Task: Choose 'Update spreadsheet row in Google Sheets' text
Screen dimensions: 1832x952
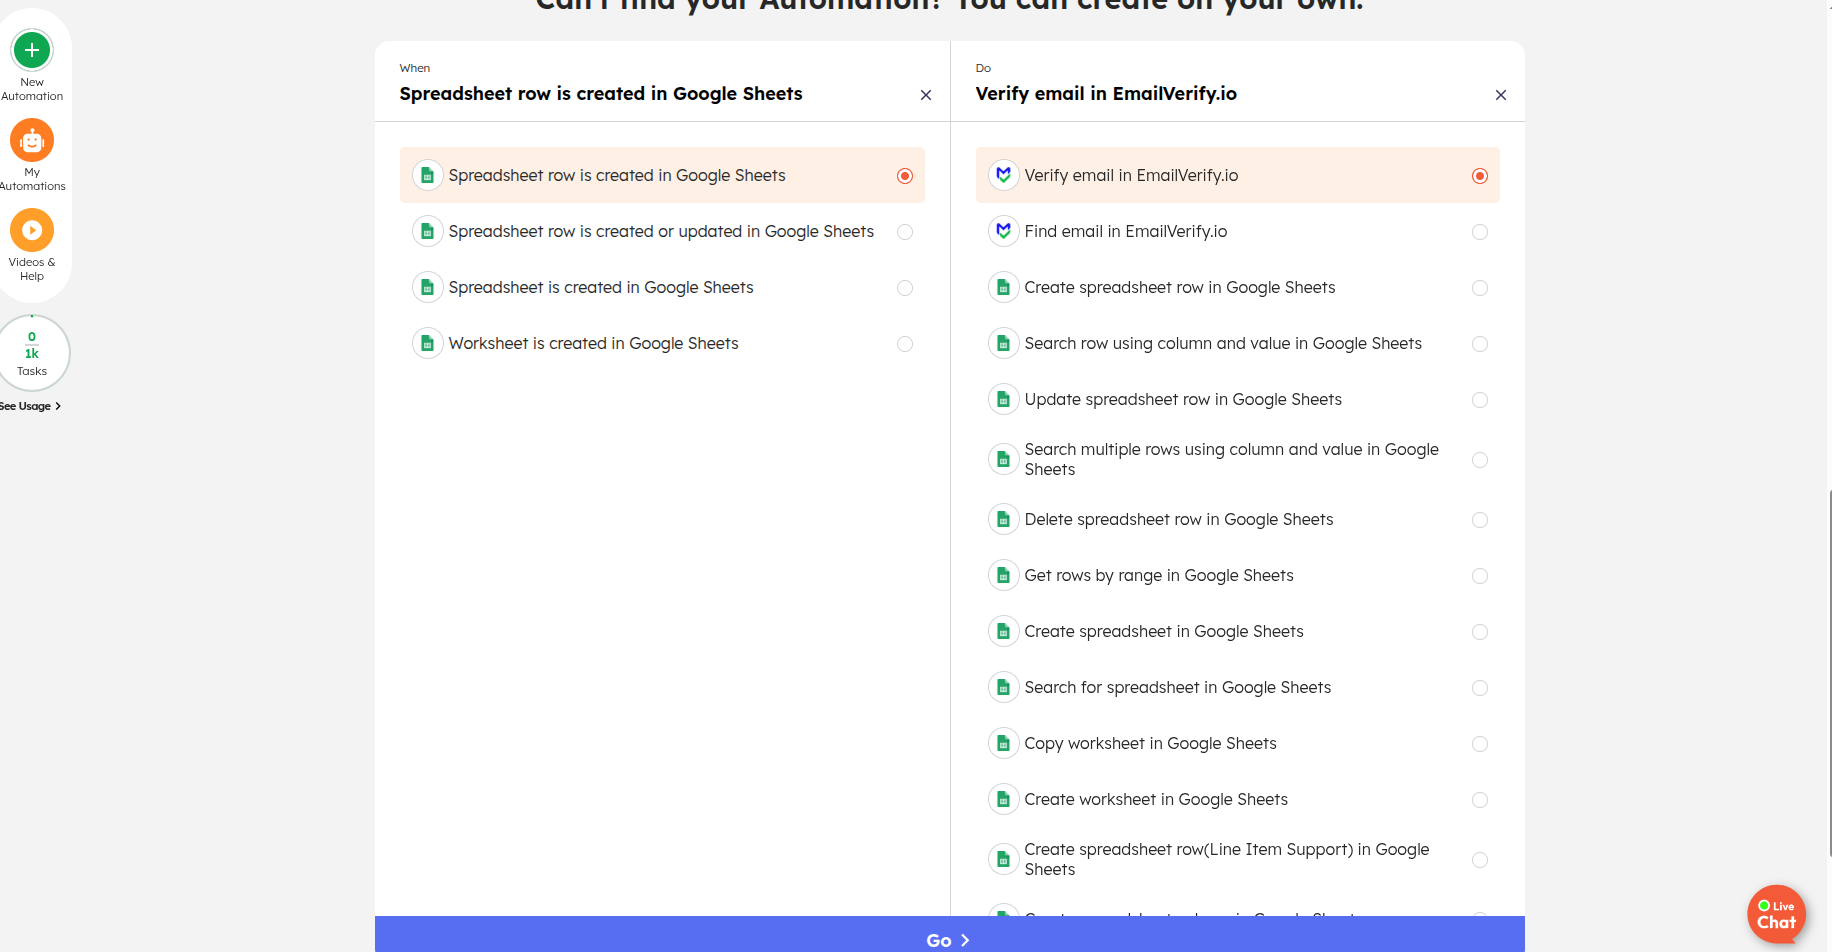Action: [x=1183, y=400]
